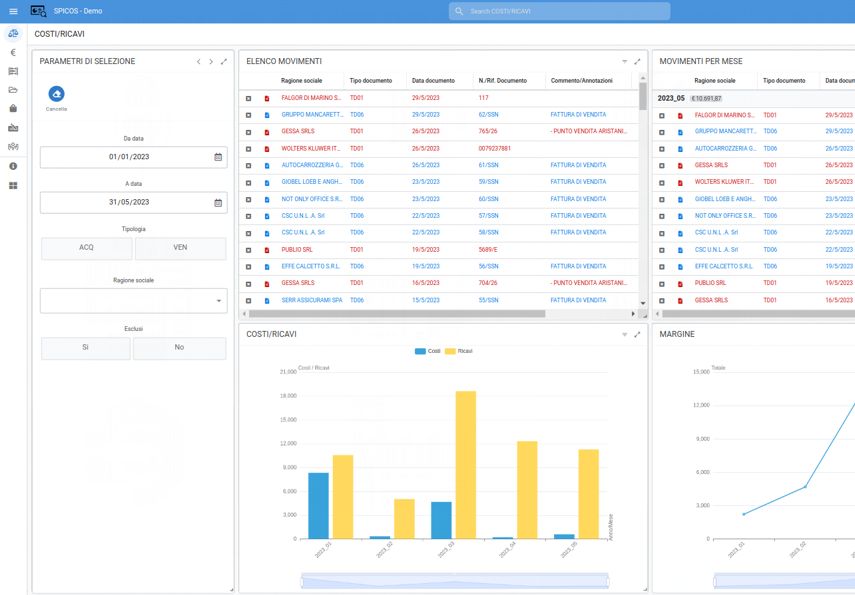The image size is (855, 595).
Task: Expand the COSTI/RICAVI chart panel fullscreen
Action: [x=637, y=334]
